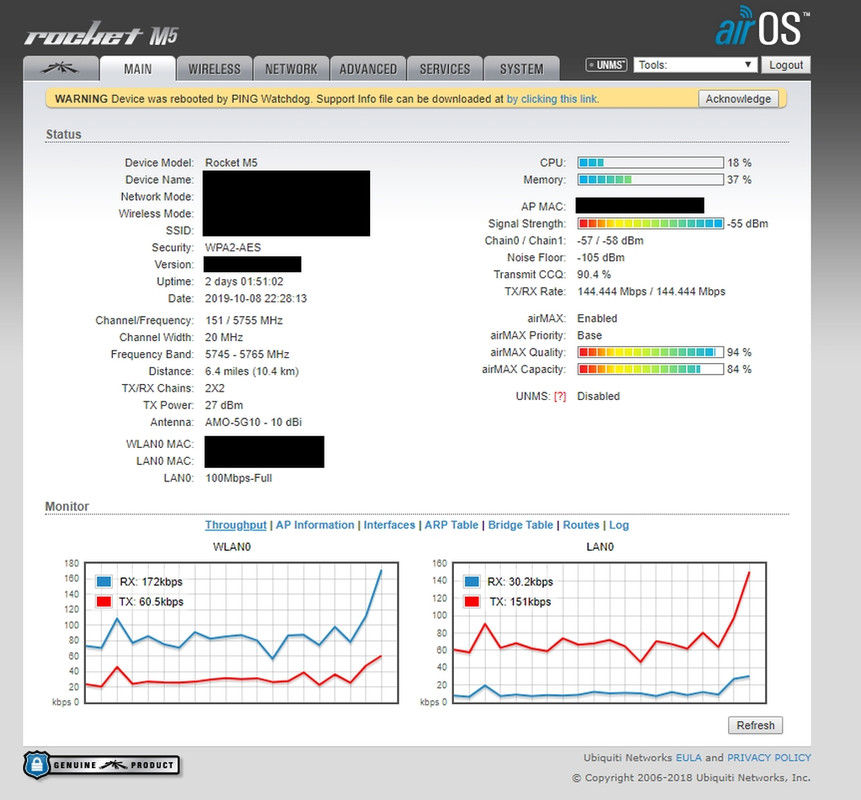
Task: Click the '-105 dBm' noise floor value
Action: coord(601,258)
